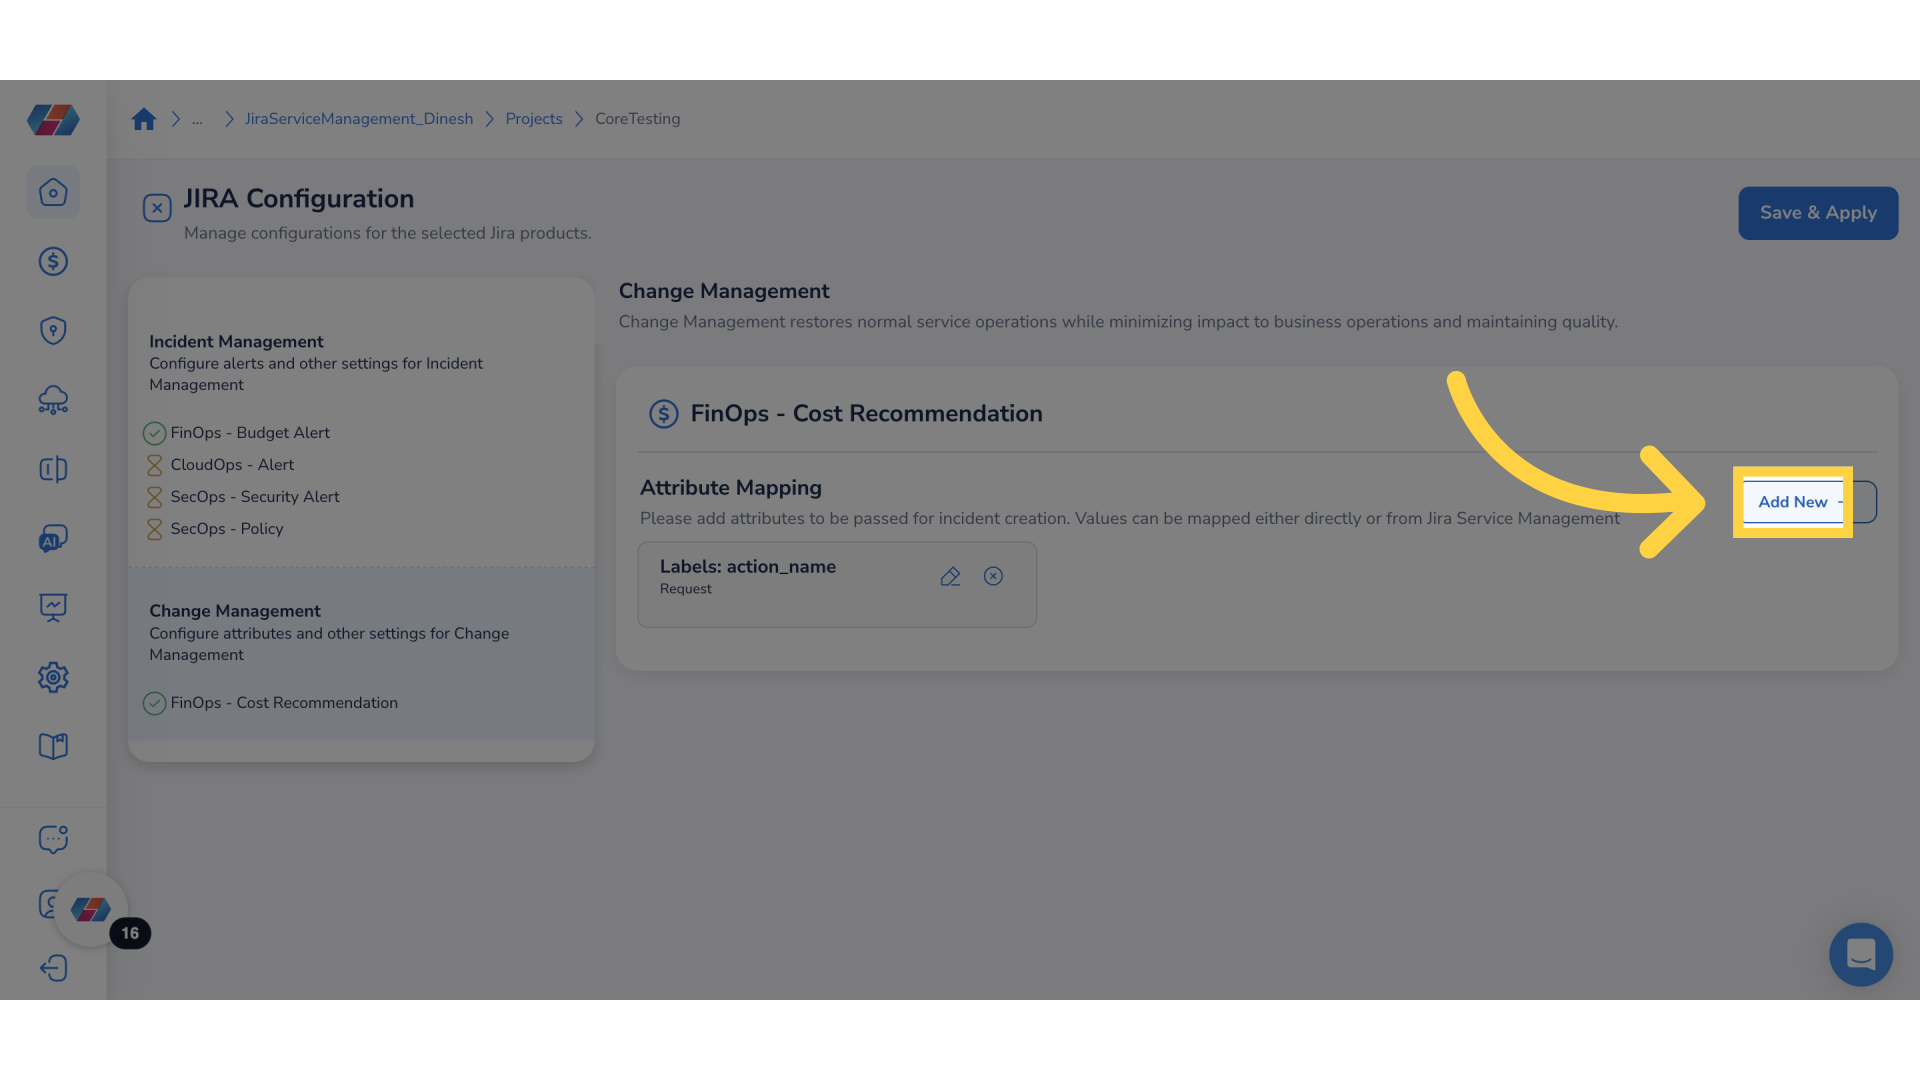The width and height of the screenshot is (1920, 1080).
Task: Open the JiraServiceManagement_Dinesh breadcrumb
Action: point(359,119)
